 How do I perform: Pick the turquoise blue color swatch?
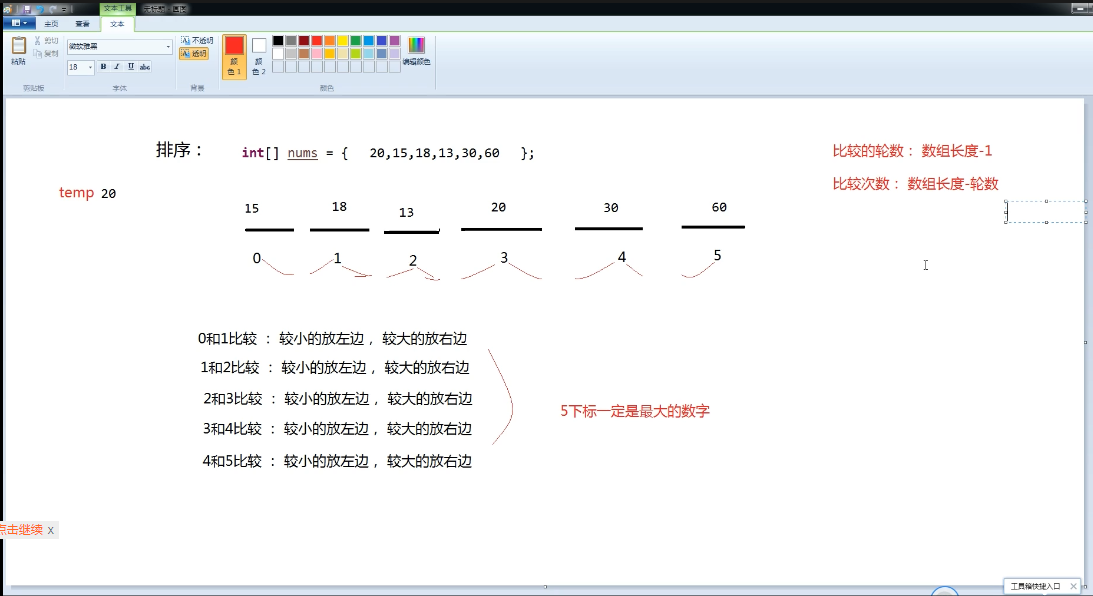tap(369, 40)
